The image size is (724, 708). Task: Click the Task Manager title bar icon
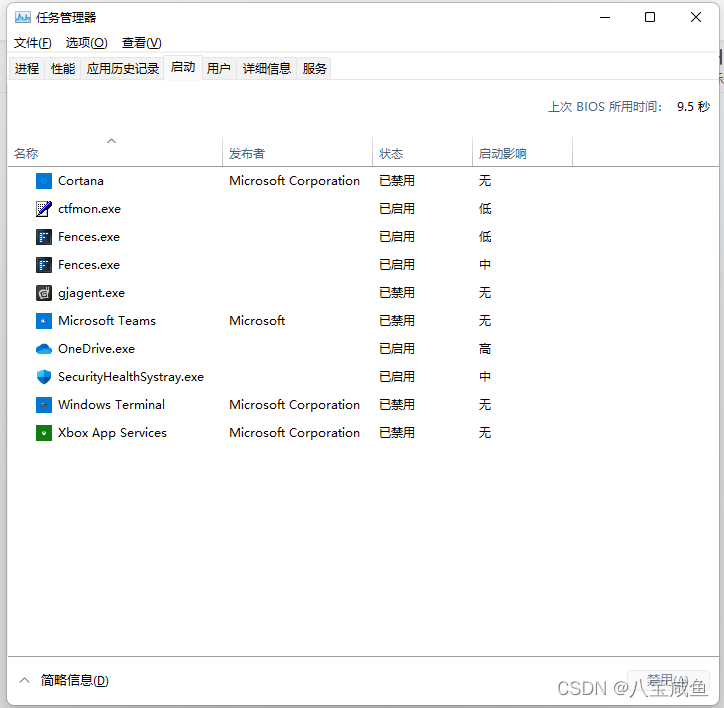(22, 18)
